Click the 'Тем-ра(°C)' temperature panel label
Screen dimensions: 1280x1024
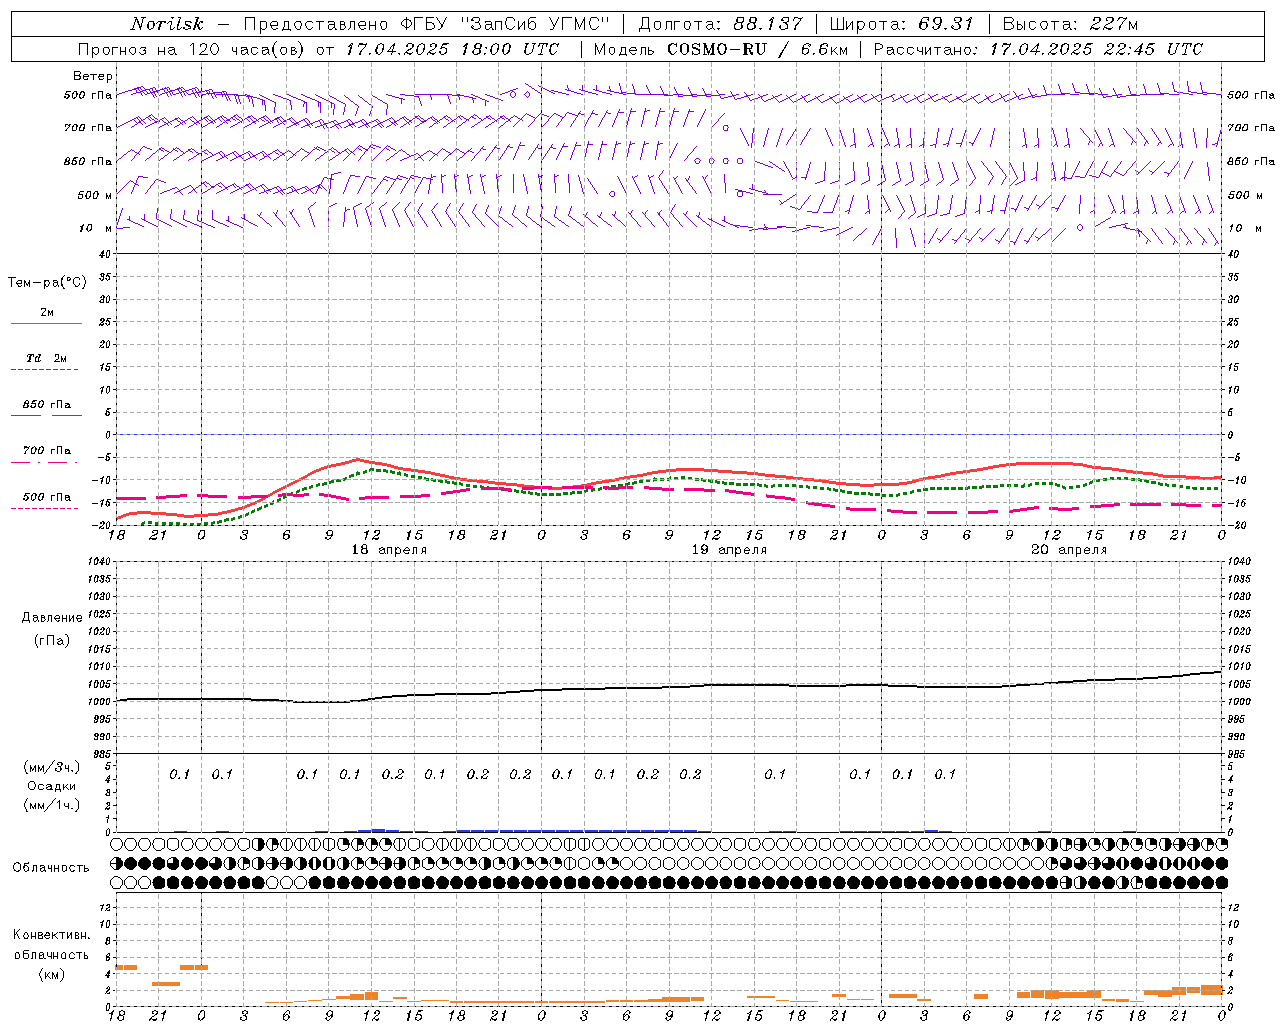47,283
